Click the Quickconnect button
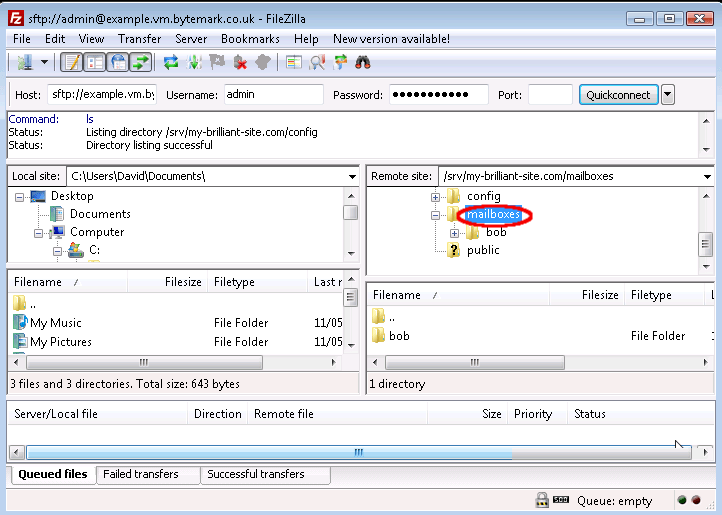 (618, 95)
